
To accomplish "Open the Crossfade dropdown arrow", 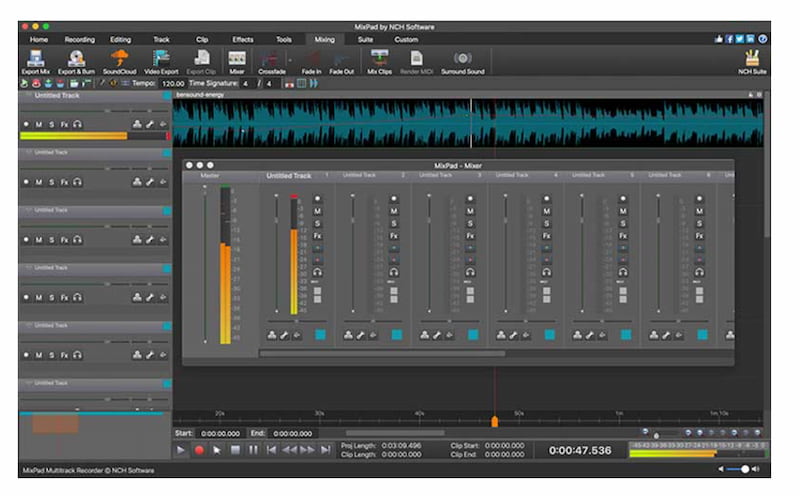I will click(x=290, y=60).
